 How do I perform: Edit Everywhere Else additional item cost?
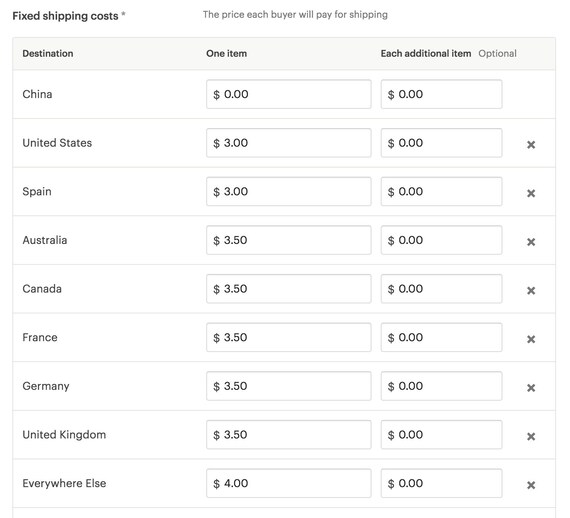441,483
